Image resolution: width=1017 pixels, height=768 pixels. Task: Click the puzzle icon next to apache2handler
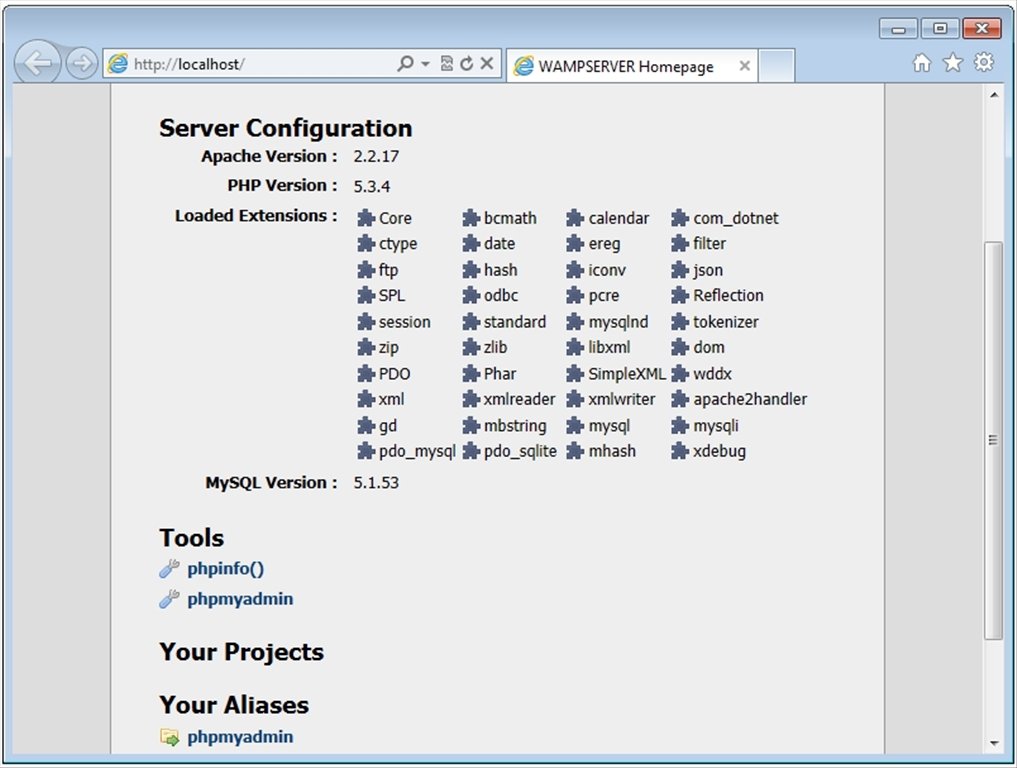(680, 399)
